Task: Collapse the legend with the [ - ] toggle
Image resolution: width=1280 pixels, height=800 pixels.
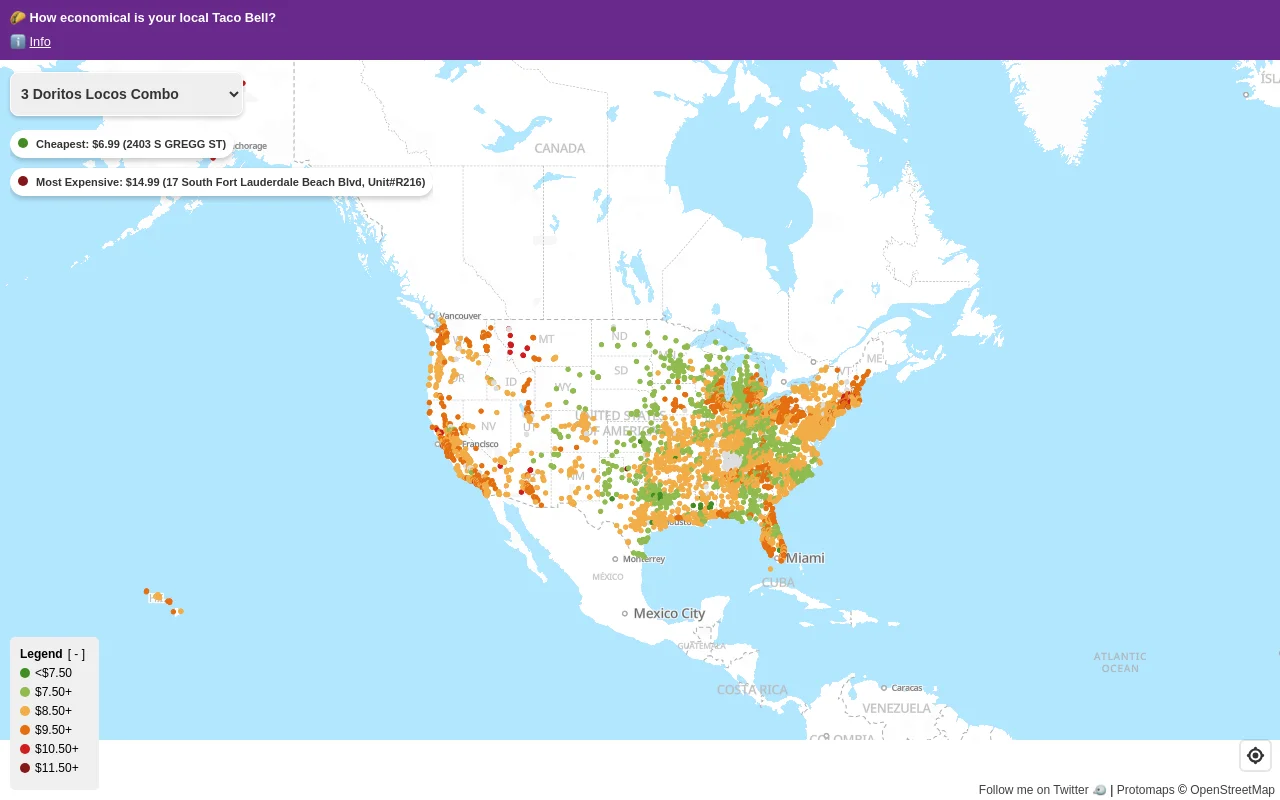Action: (76, 654)
